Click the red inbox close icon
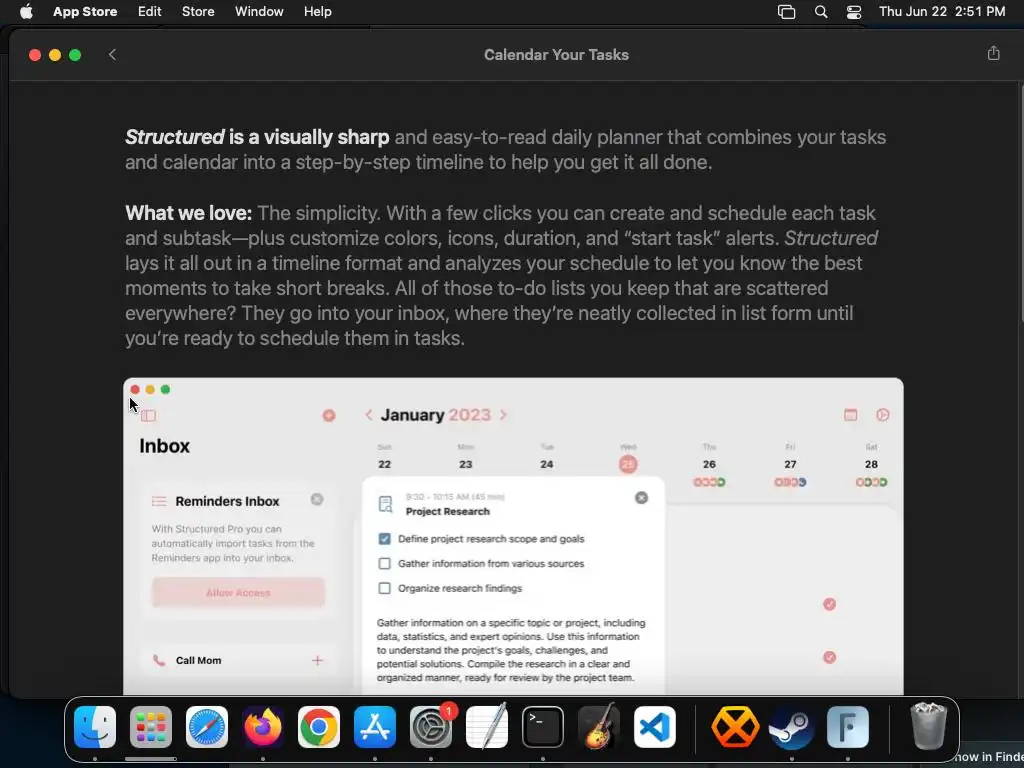Screen dimensions: 1024x768 tap(328, 415)
